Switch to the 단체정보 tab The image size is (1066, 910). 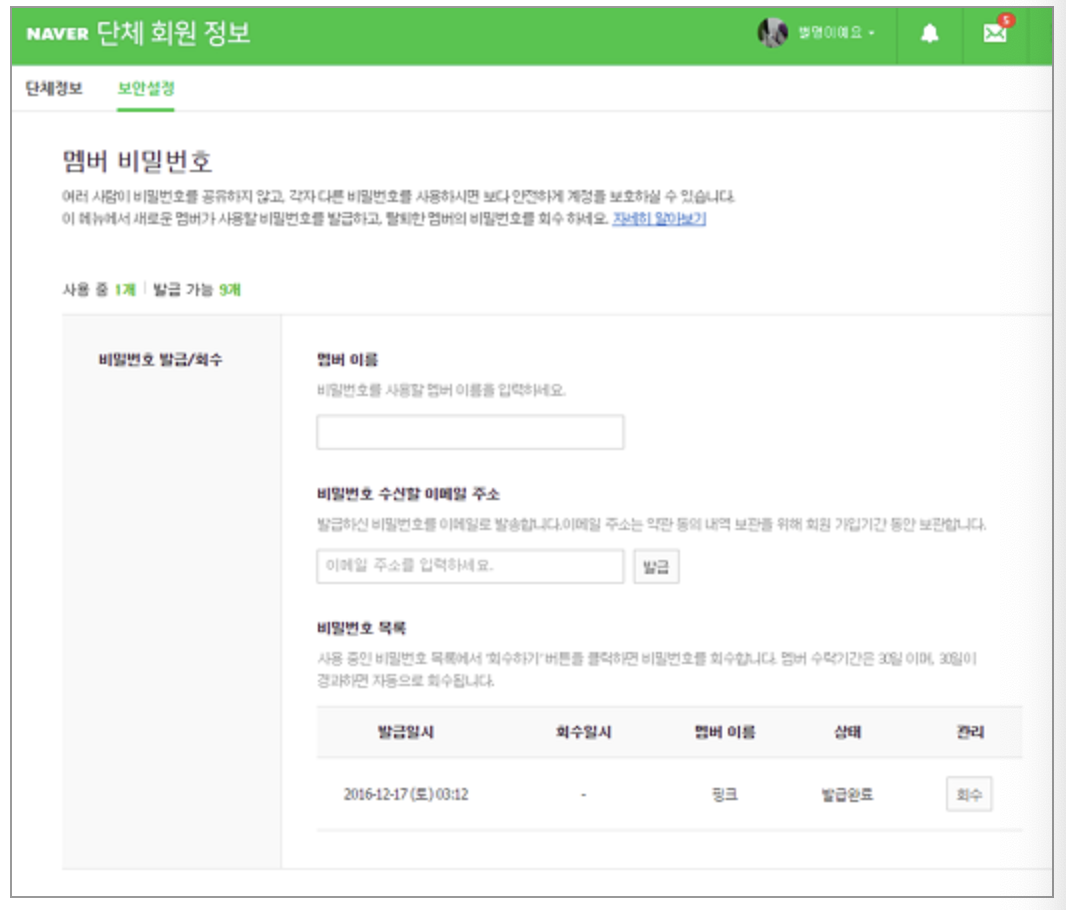[x=54, y=88]
